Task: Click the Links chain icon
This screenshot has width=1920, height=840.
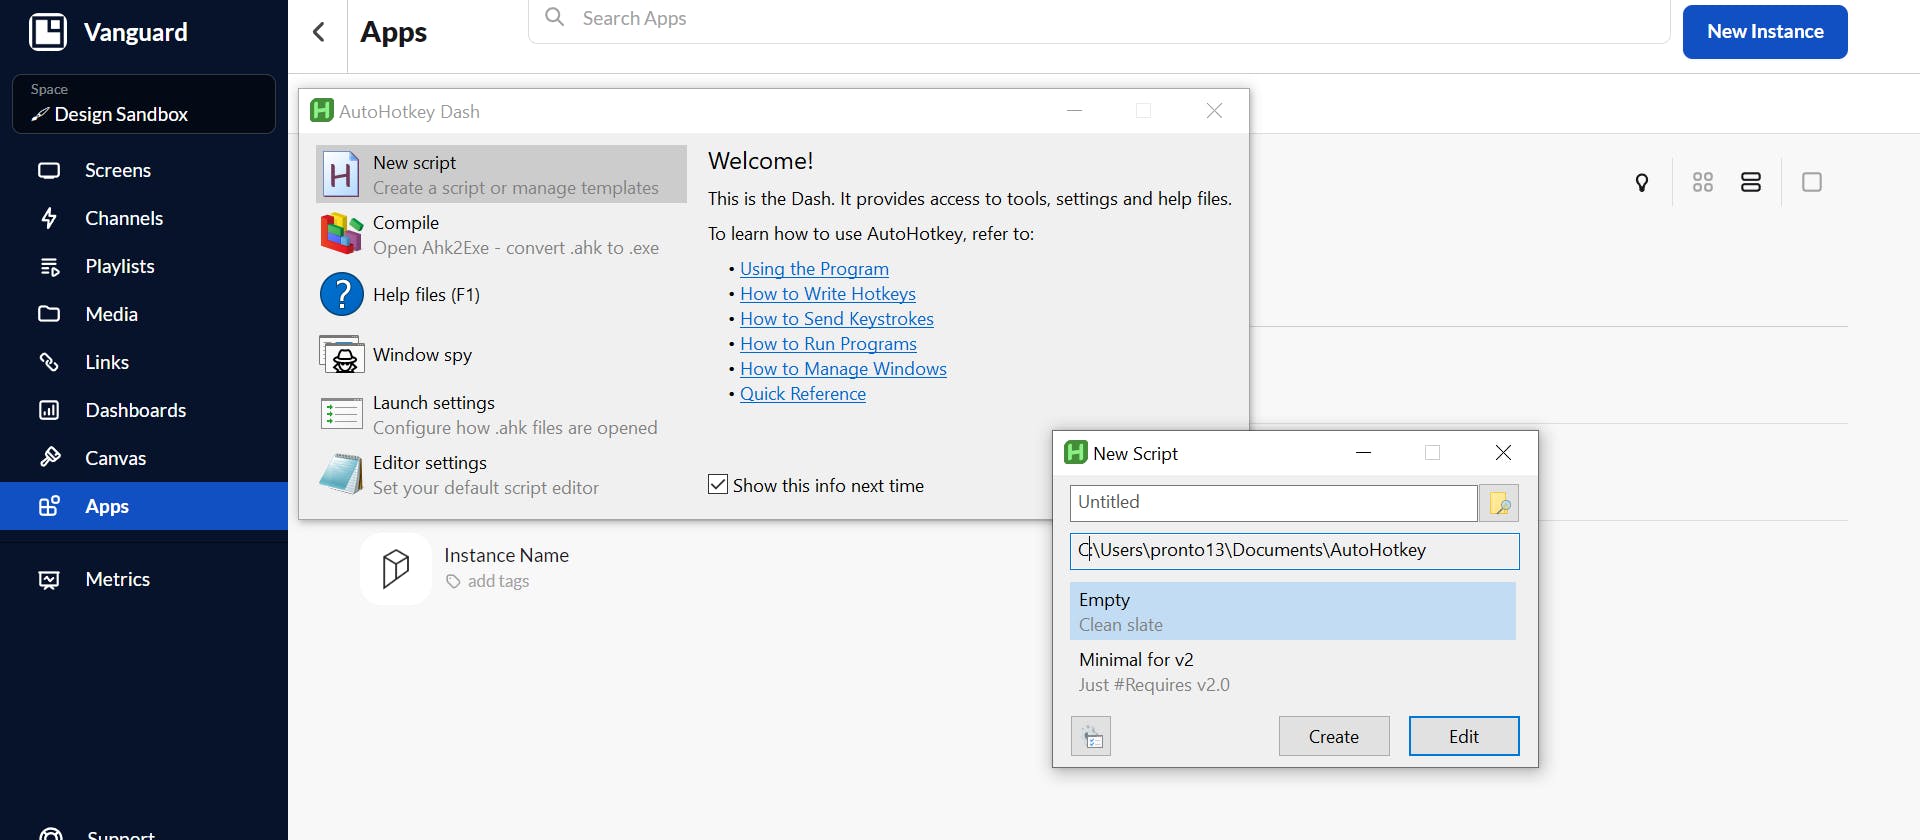Action: (x=49, y=362)
